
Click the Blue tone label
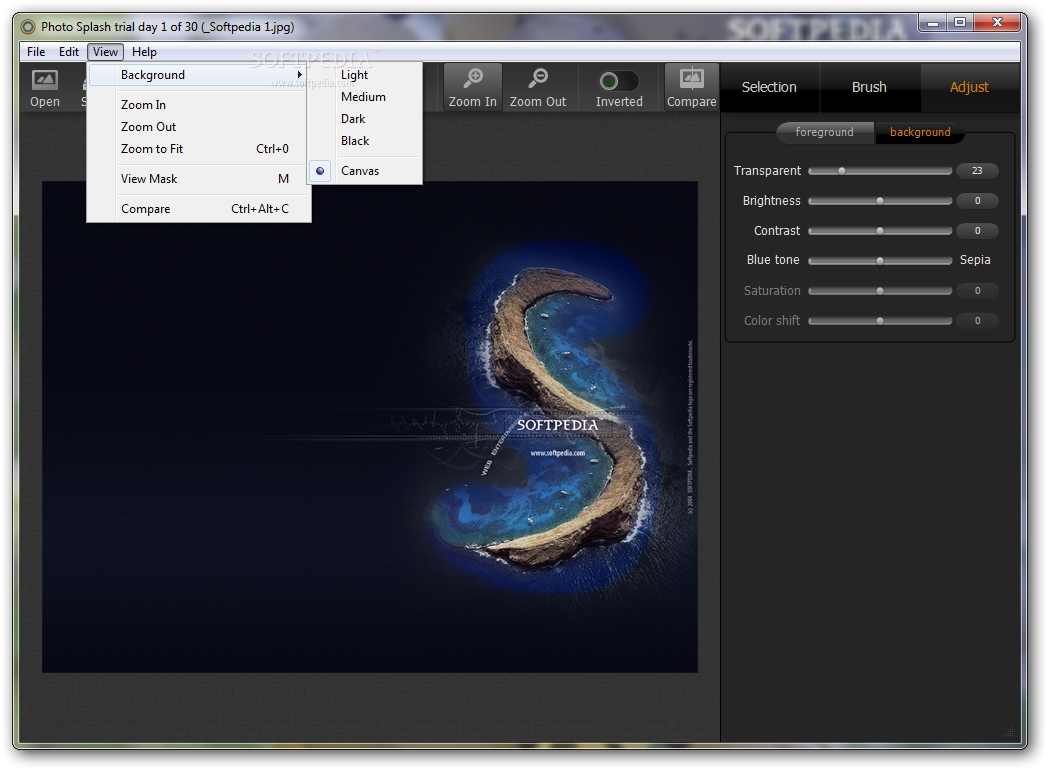point(773,260)
